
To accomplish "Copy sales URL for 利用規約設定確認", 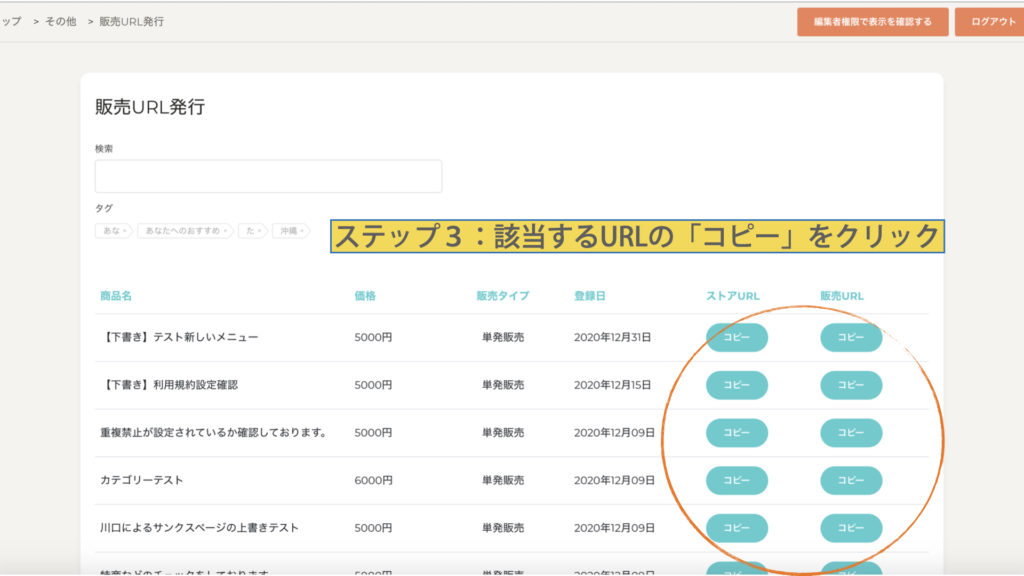I will click(x=851, y=385).
